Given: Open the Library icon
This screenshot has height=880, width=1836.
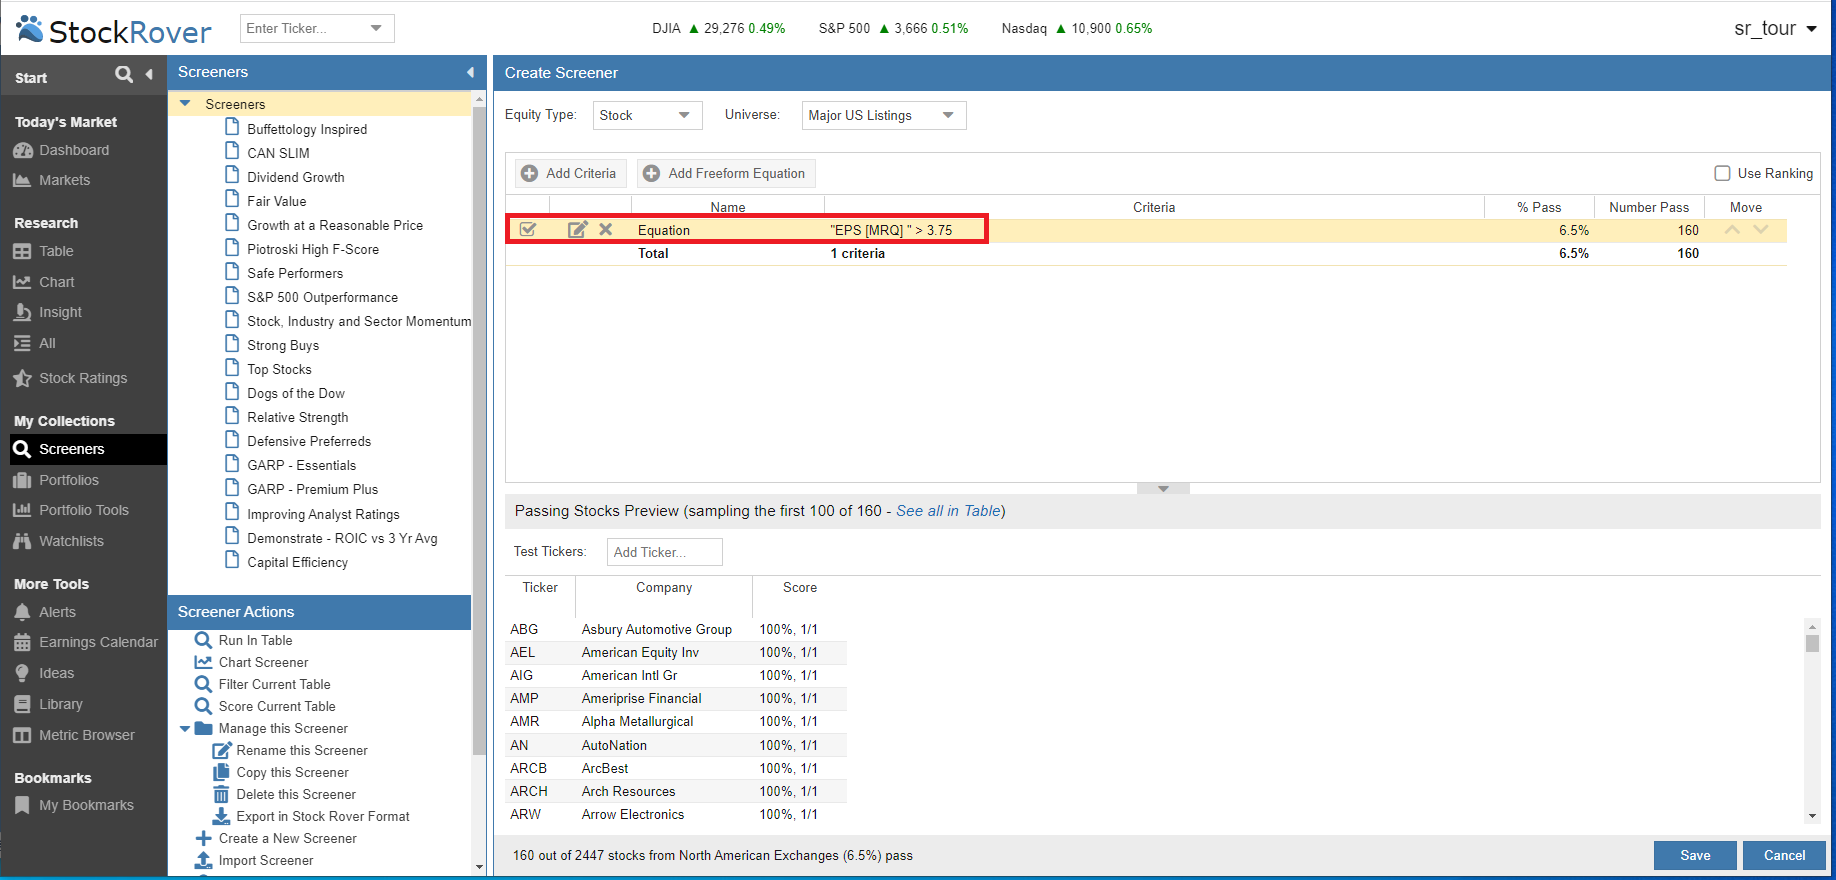Looking at the screenshot, I should tap(23, 704).
